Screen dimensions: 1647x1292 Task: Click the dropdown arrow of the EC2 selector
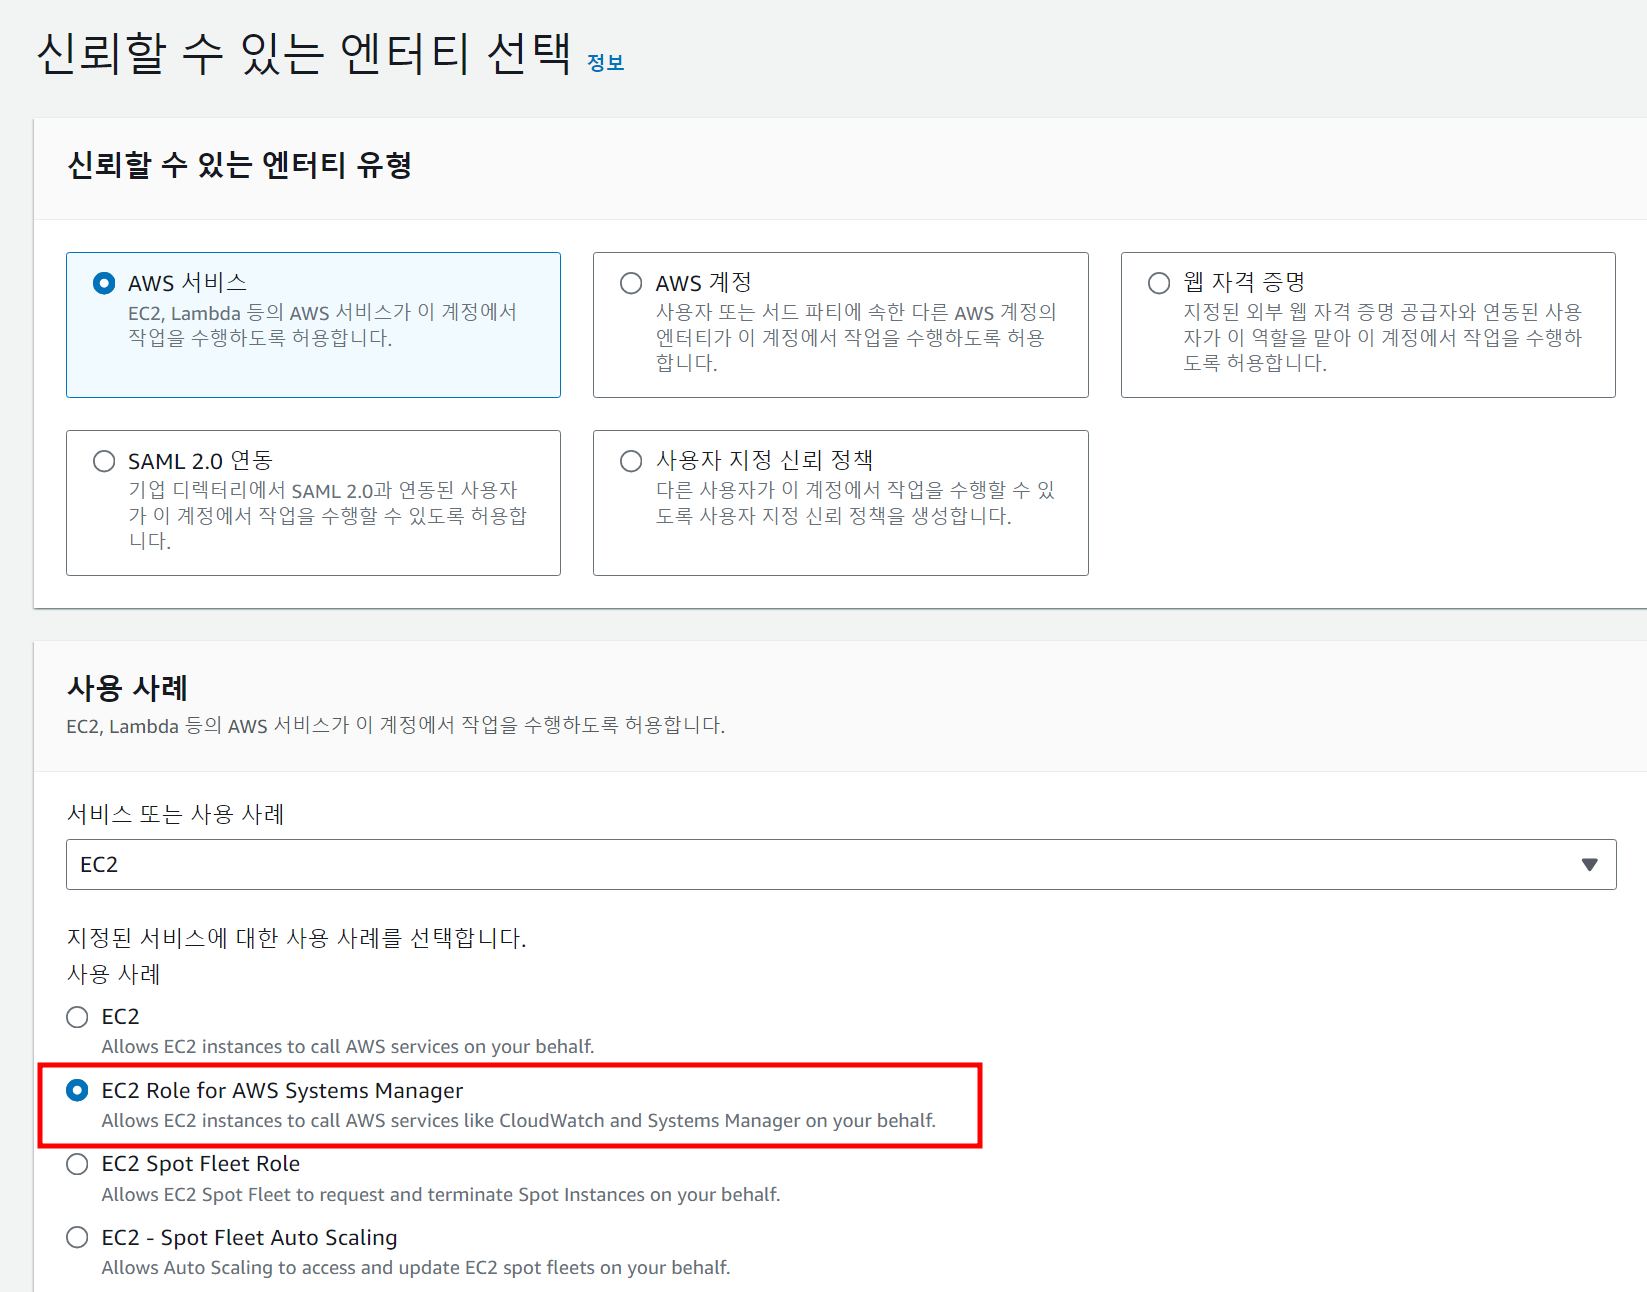coord(1589,864)
